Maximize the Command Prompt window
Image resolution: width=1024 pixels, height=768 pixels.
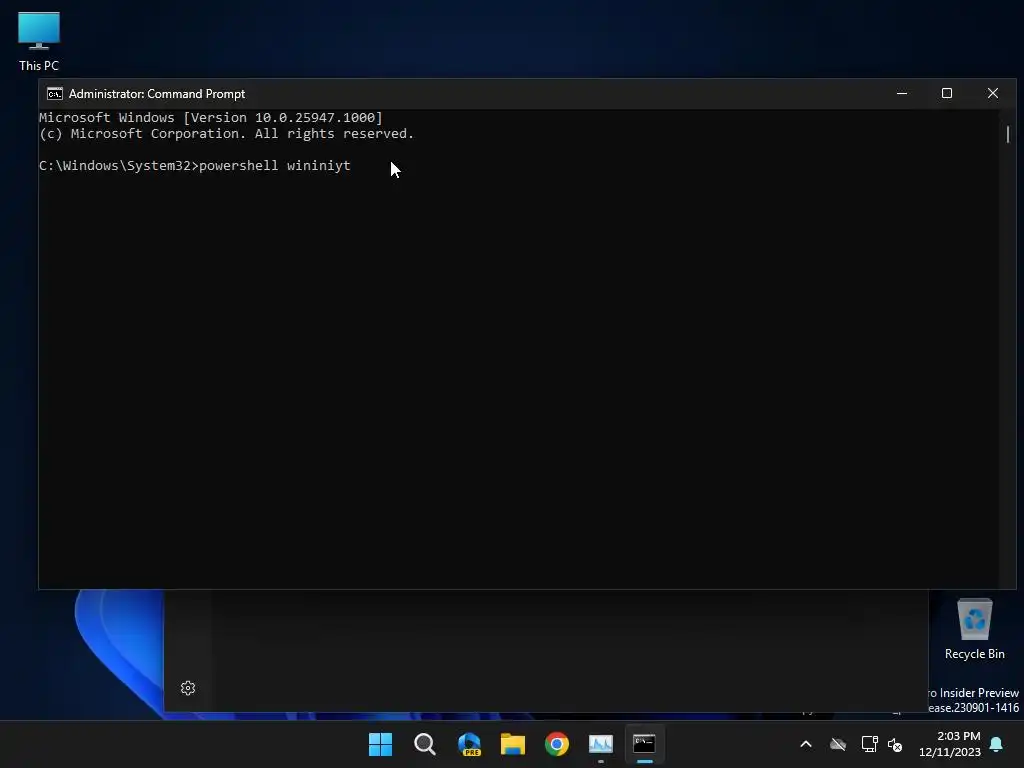click(x=947, y=93)
